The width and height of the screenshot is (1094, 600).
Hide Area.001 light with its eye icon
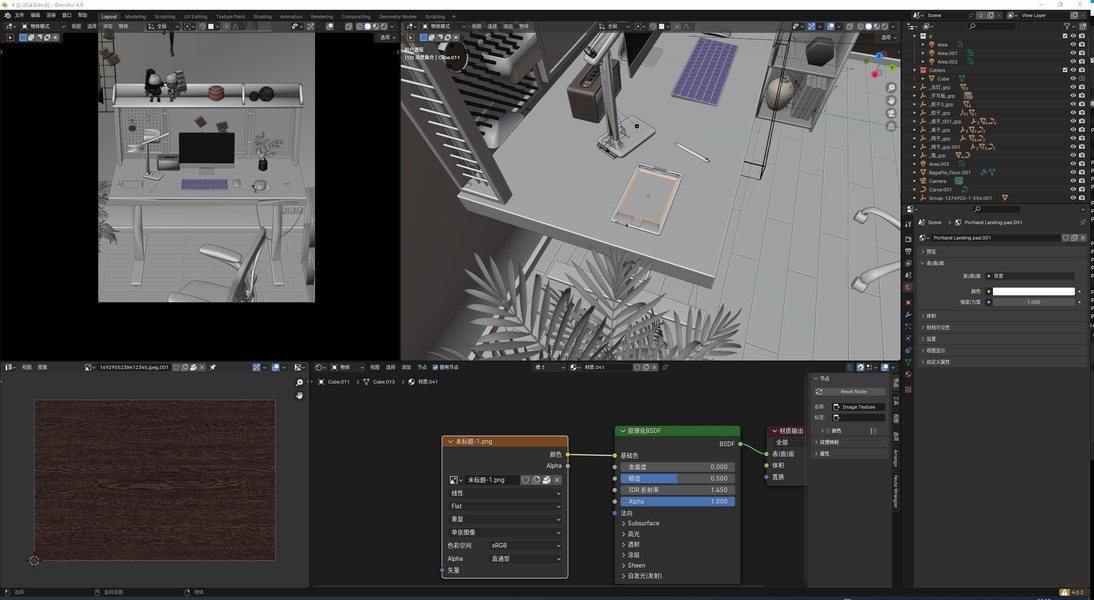coord(1073,53)
